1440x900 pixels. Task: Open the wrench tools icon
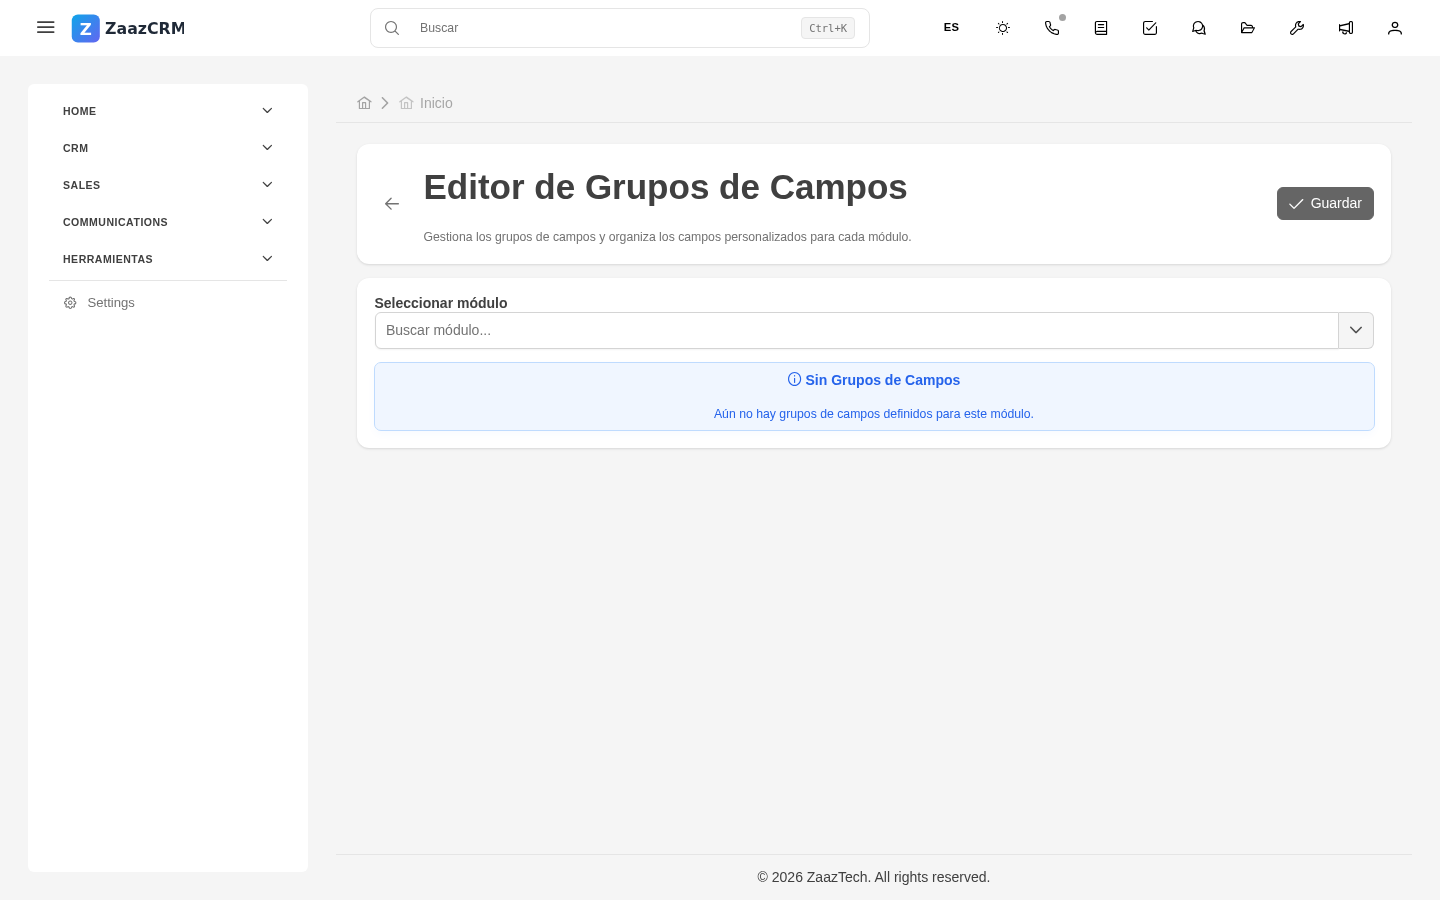pyautogui.click(x=1297, y=28)
